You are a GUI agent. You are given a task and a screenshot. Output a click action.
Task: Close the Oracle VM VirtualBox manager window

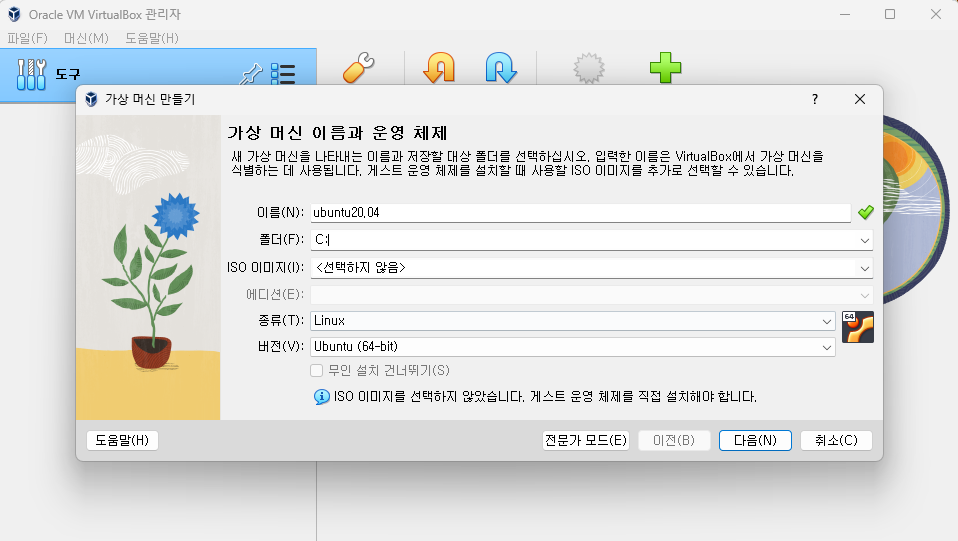click(935, 14)
